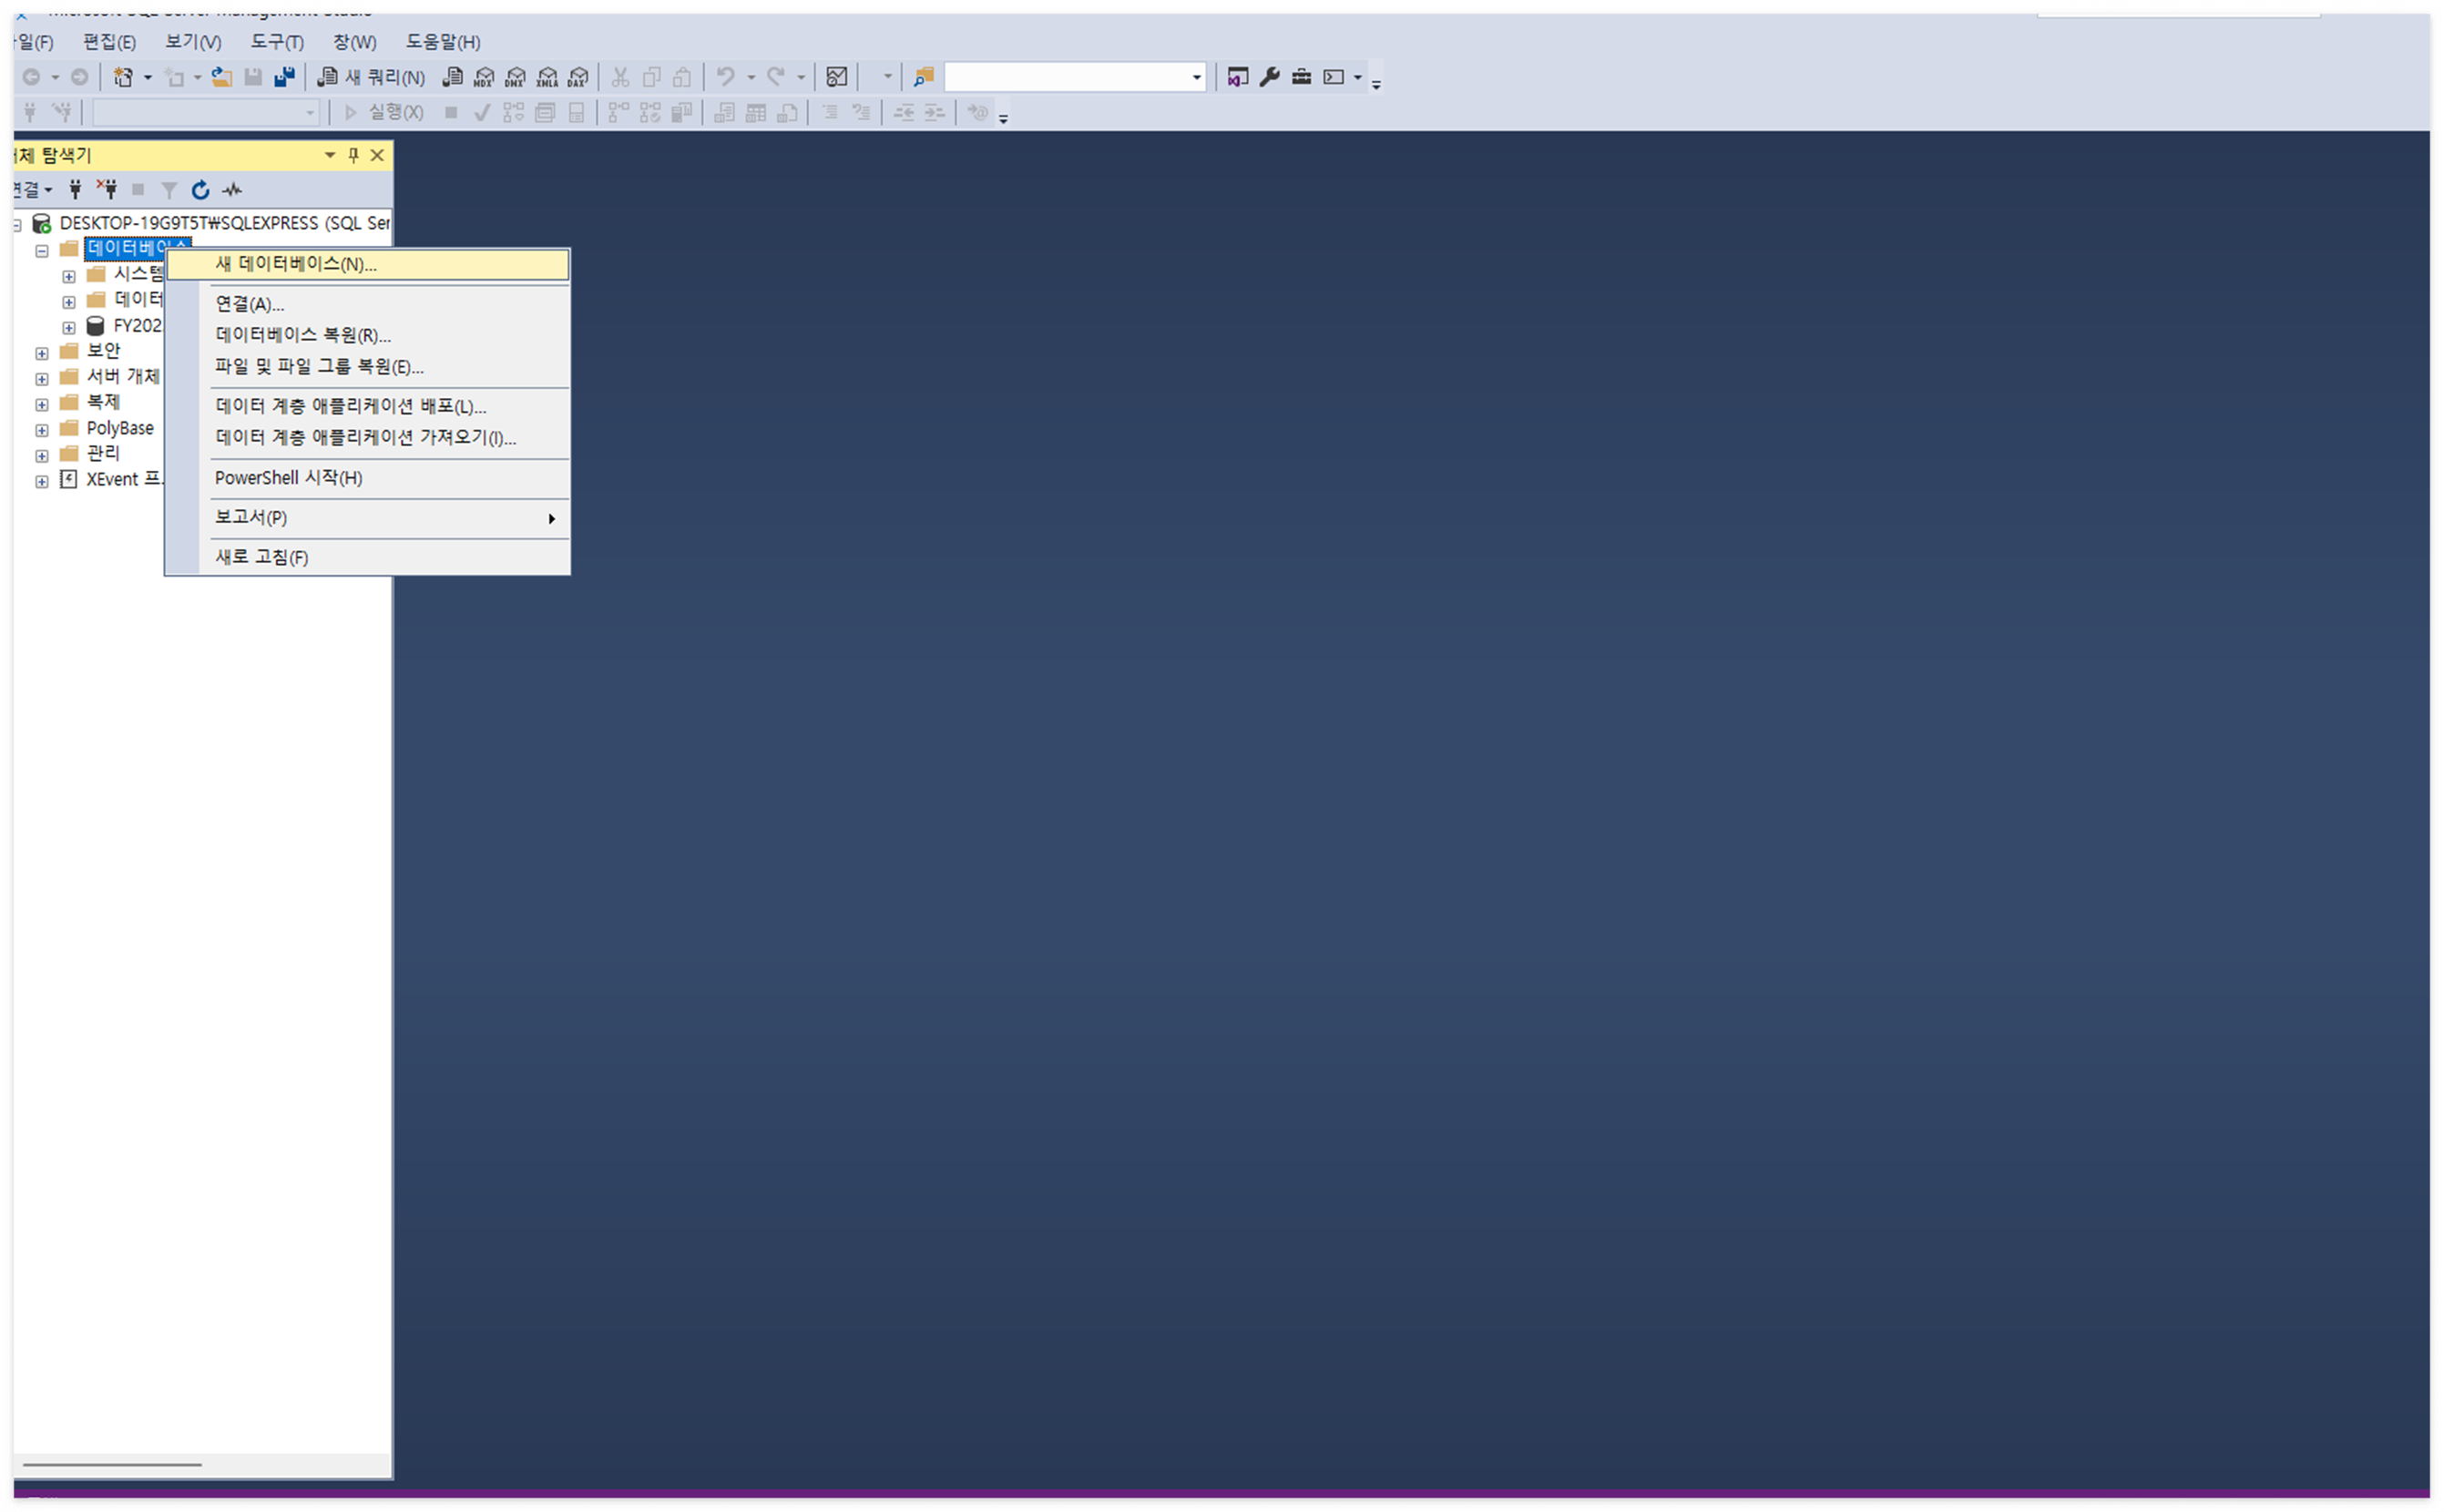The width and height of the screenshot is (2444, 1512).
Task: Open the search combo box dropdown
Action: [x=1196, y=77]
